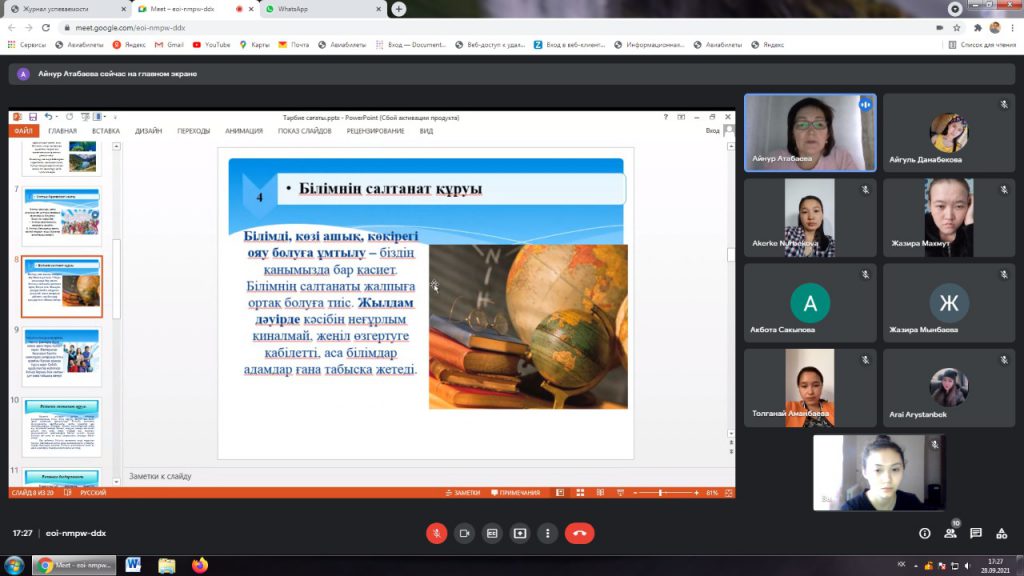The image size is (1024, 576).
Task: Open a new browser tab
Action: click(399, 9)
